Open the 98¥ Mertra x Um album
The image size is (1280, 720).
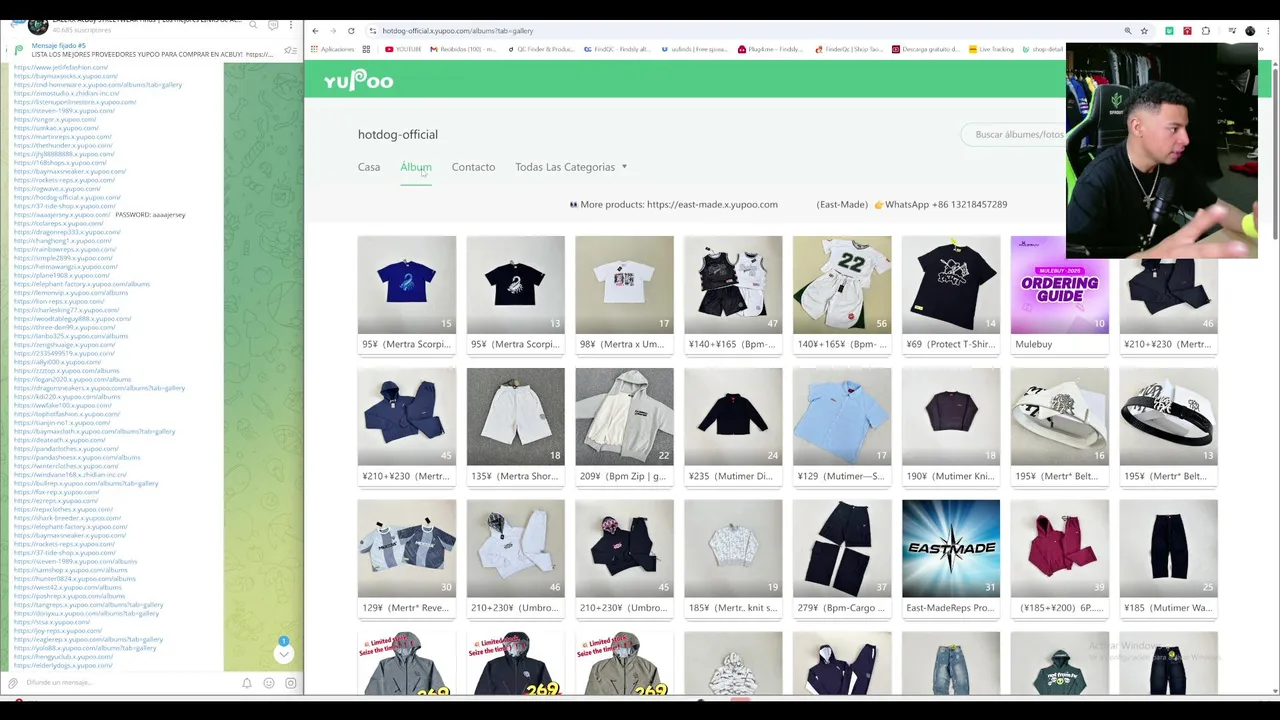(x=624, y=294)
